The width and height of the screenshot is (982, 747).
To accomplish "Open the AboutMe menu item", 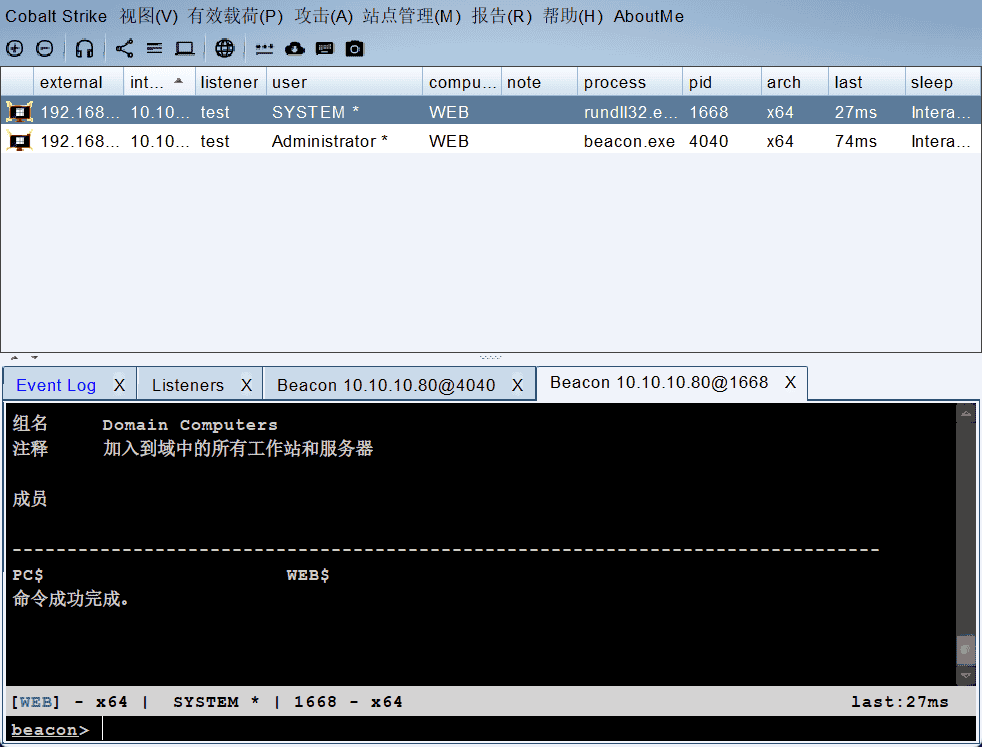I will point(648,16).
